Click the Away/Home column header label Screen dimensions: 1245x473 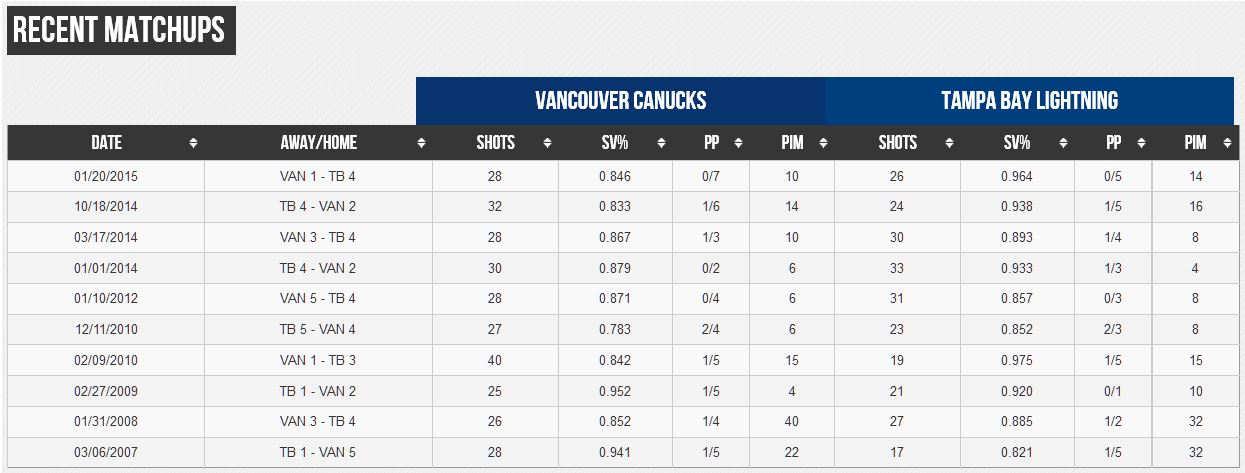tap(318, 143)
